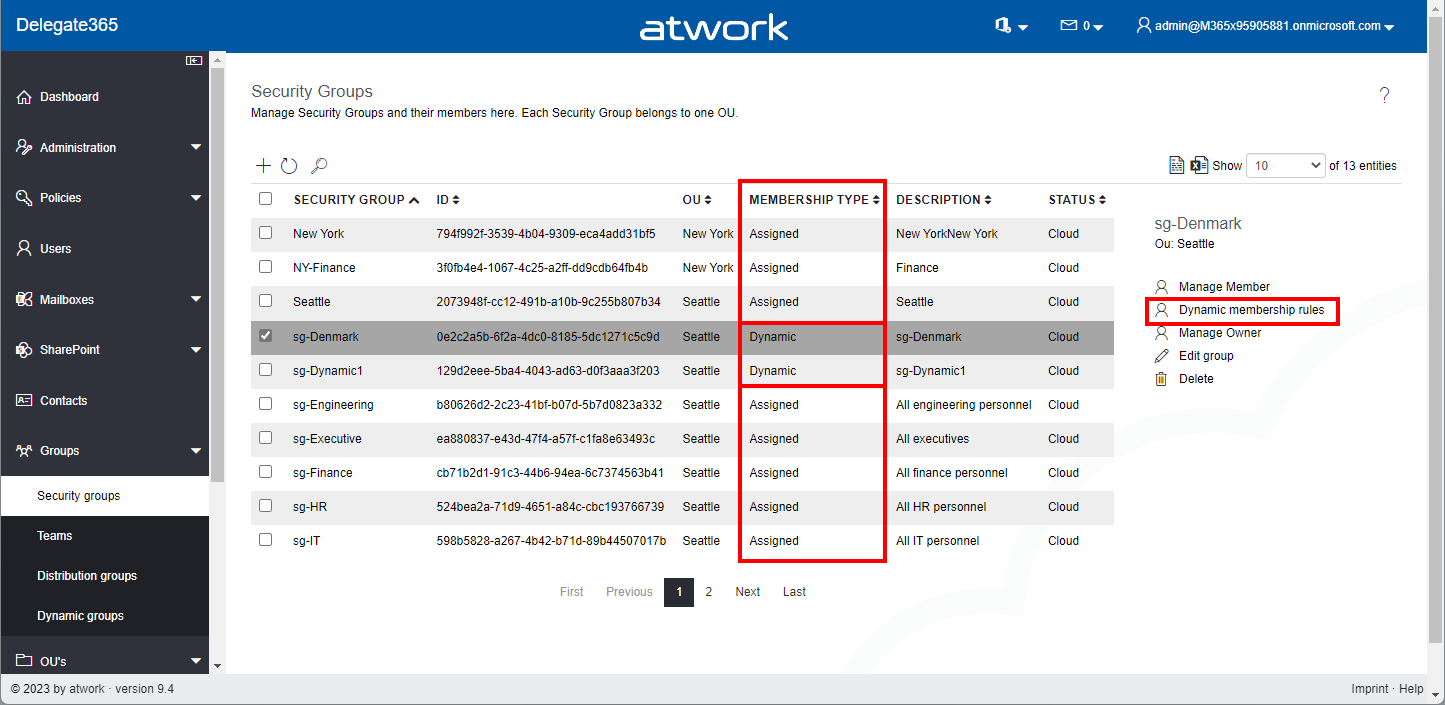Collapse the sidebar using the toggle icon

(194, 61)
